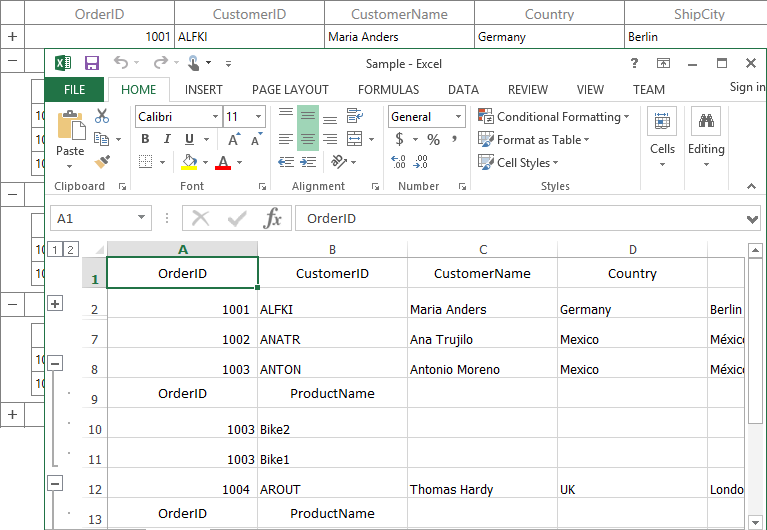
Task: Align text right
Action: click(x=330, y=139)
